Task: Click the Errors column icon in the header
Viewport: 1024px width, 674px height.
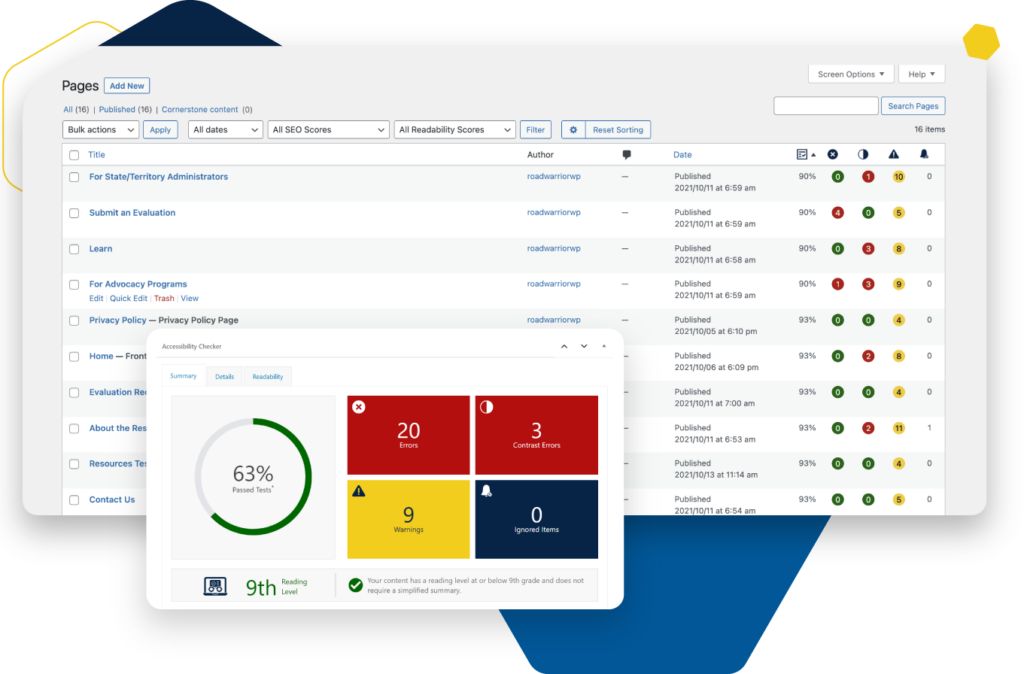Action: pyautogui.click(x=833, y=154)
